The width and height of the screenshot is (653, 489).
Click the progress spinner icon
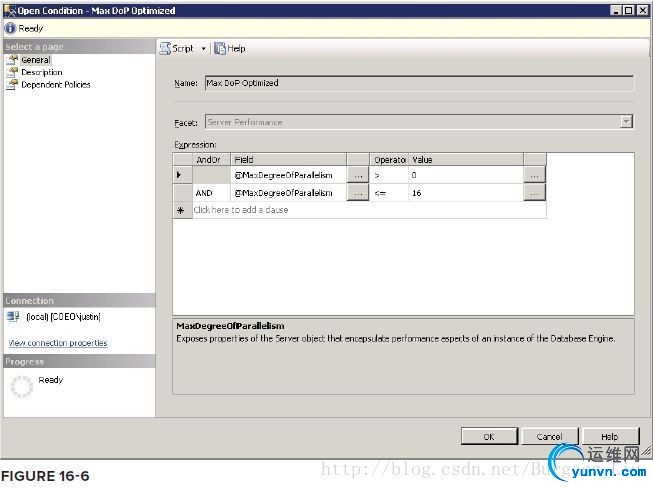click(22, 387)
